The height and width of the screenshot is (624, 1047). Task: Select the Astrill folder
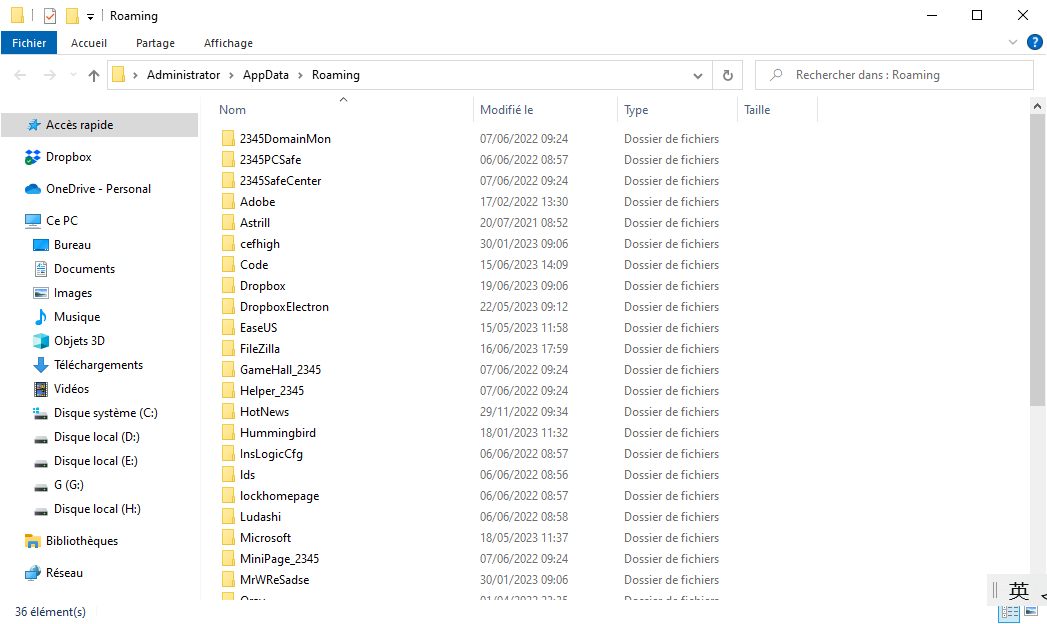[x=255, y=223]
